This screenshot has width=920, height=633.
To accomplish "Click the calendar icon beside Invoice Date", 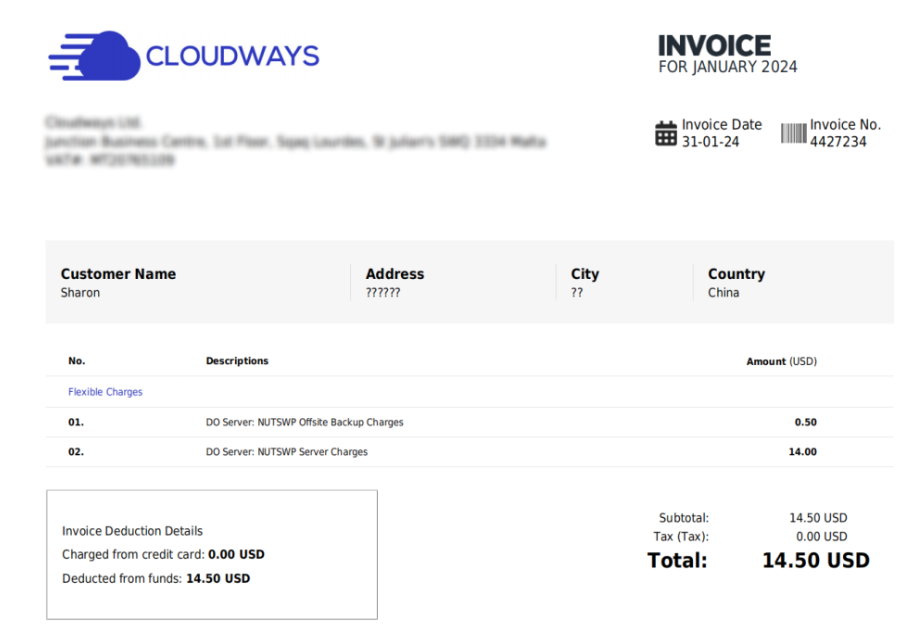I will pyautogui.click(x=666, y=133).
